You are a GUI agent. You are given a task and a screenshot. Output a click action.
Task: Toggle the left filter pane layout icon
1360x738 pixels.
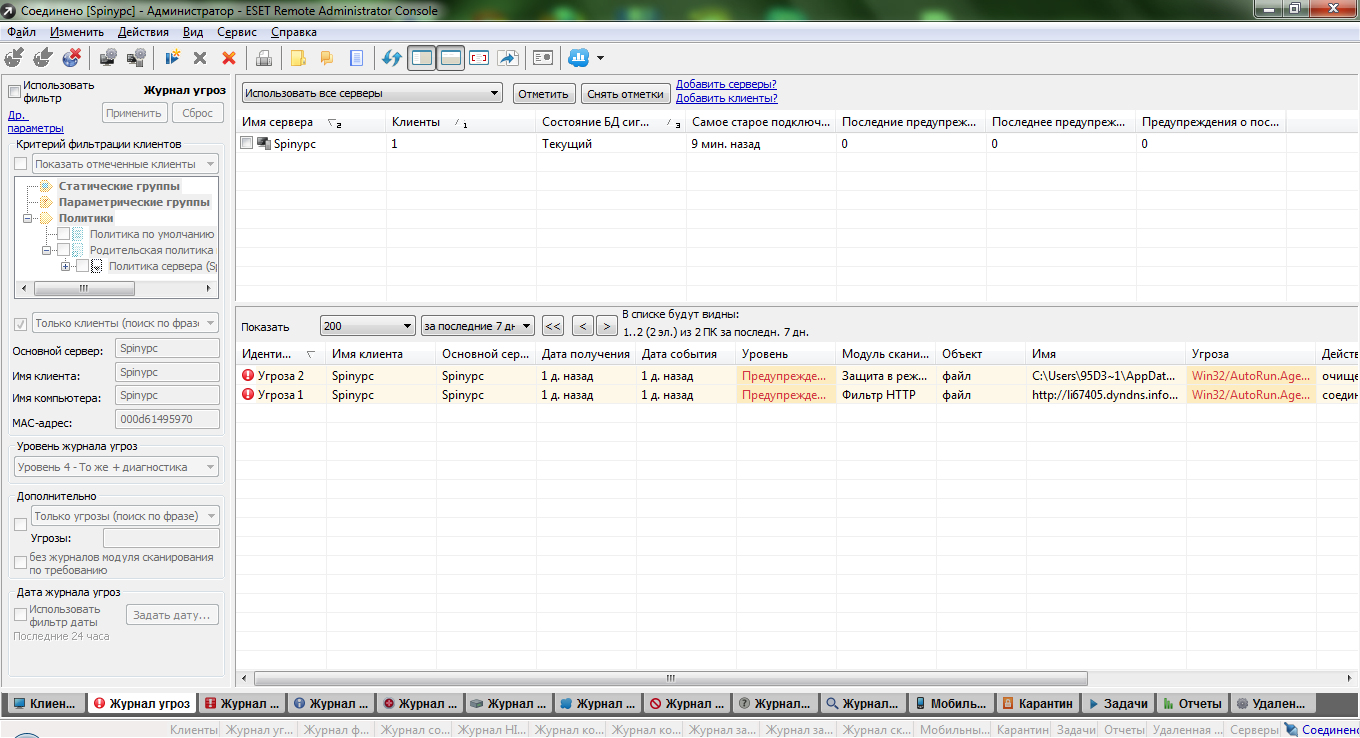point(422,58)
